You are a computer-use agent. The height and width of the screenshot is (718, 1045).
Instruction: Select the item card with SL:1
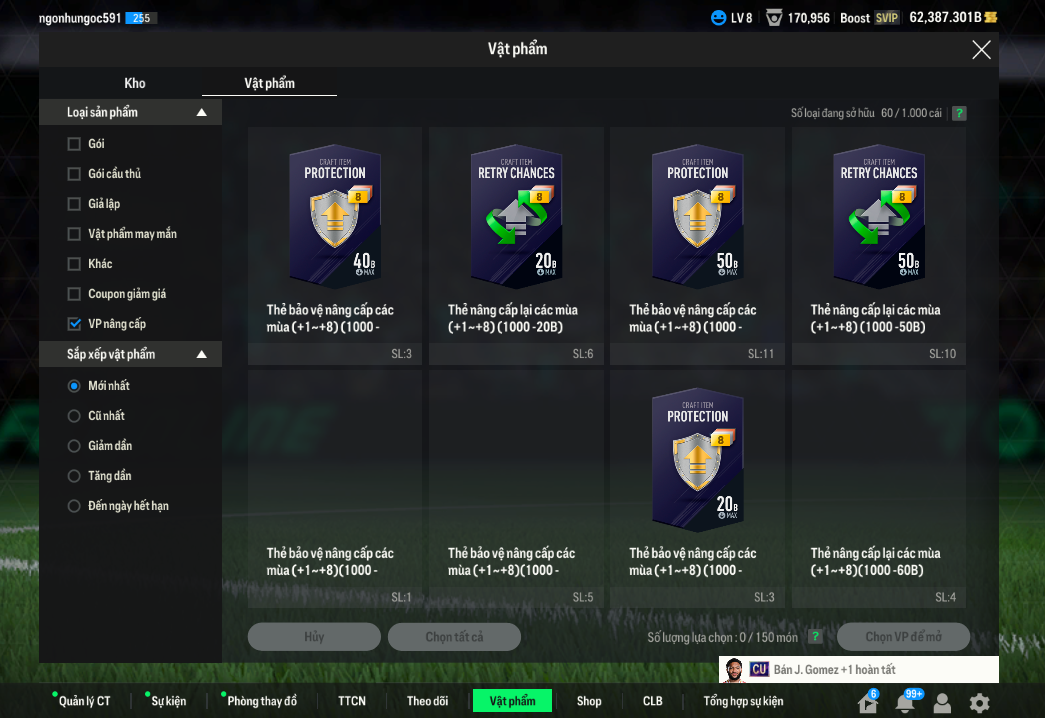335,489
